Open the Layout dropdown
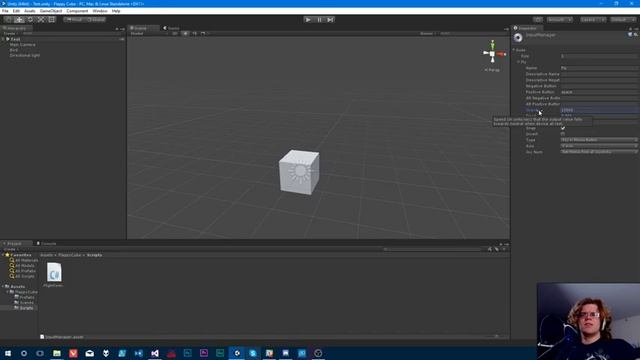 623,20
